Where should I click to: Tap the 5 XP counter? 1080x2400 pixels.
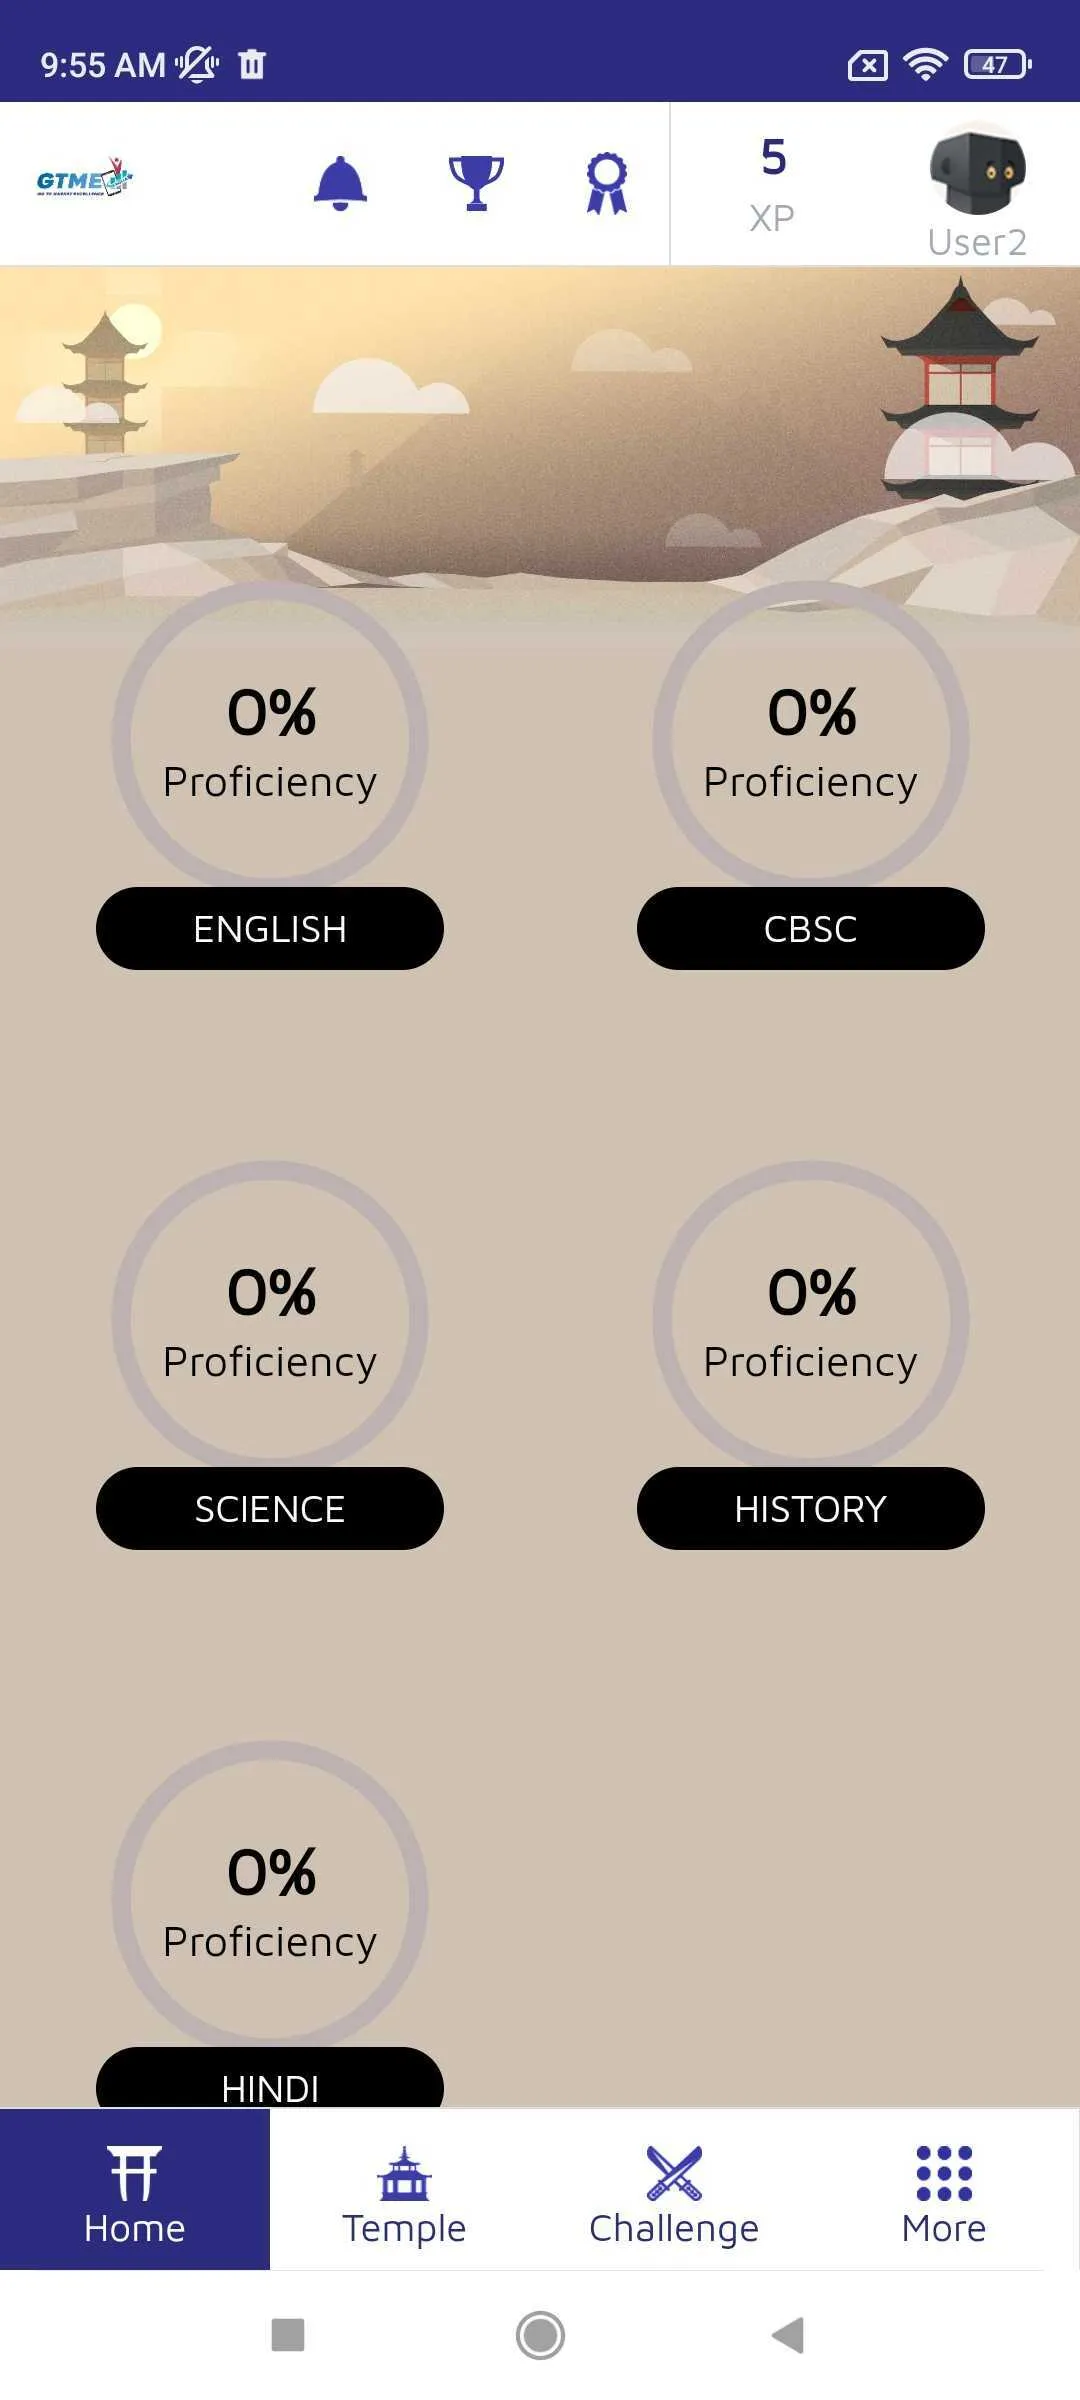point(773,183)
